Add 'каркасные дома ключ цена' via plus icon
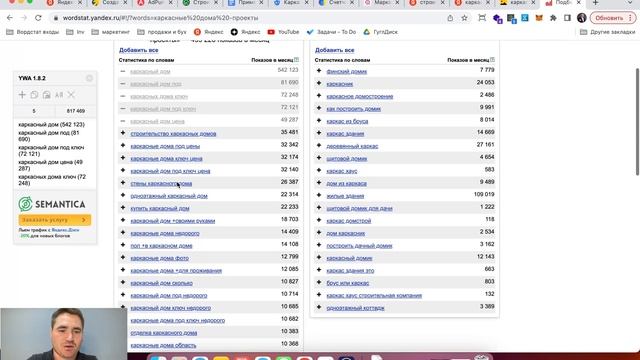Image resolution: width=640 pixels, height=360 pixels. pos(123,158)
